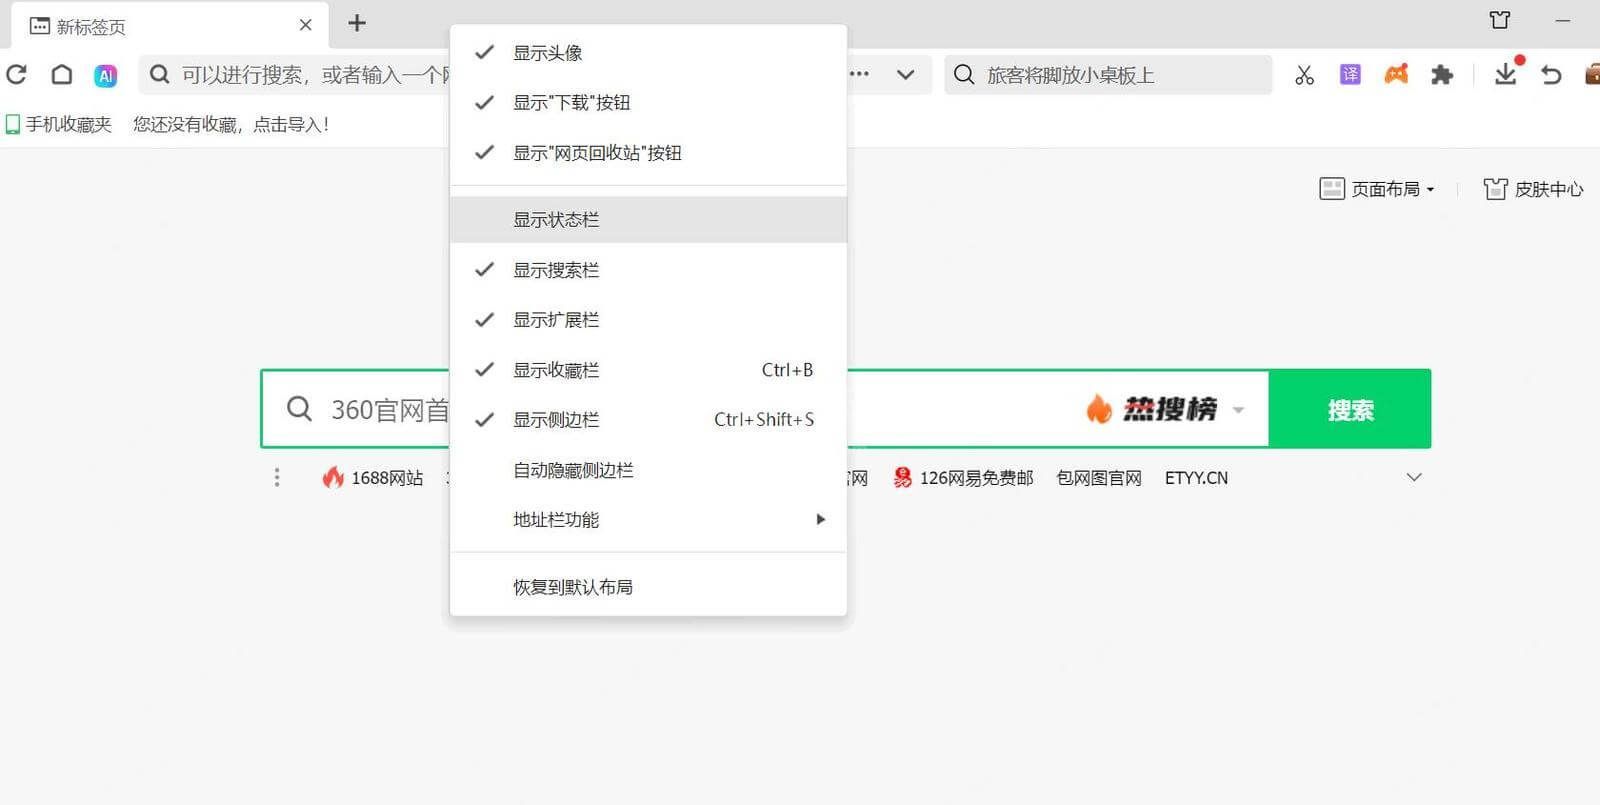Open the downloads button
Viewport: 1600px width, 805px height.
[1506, 73]
